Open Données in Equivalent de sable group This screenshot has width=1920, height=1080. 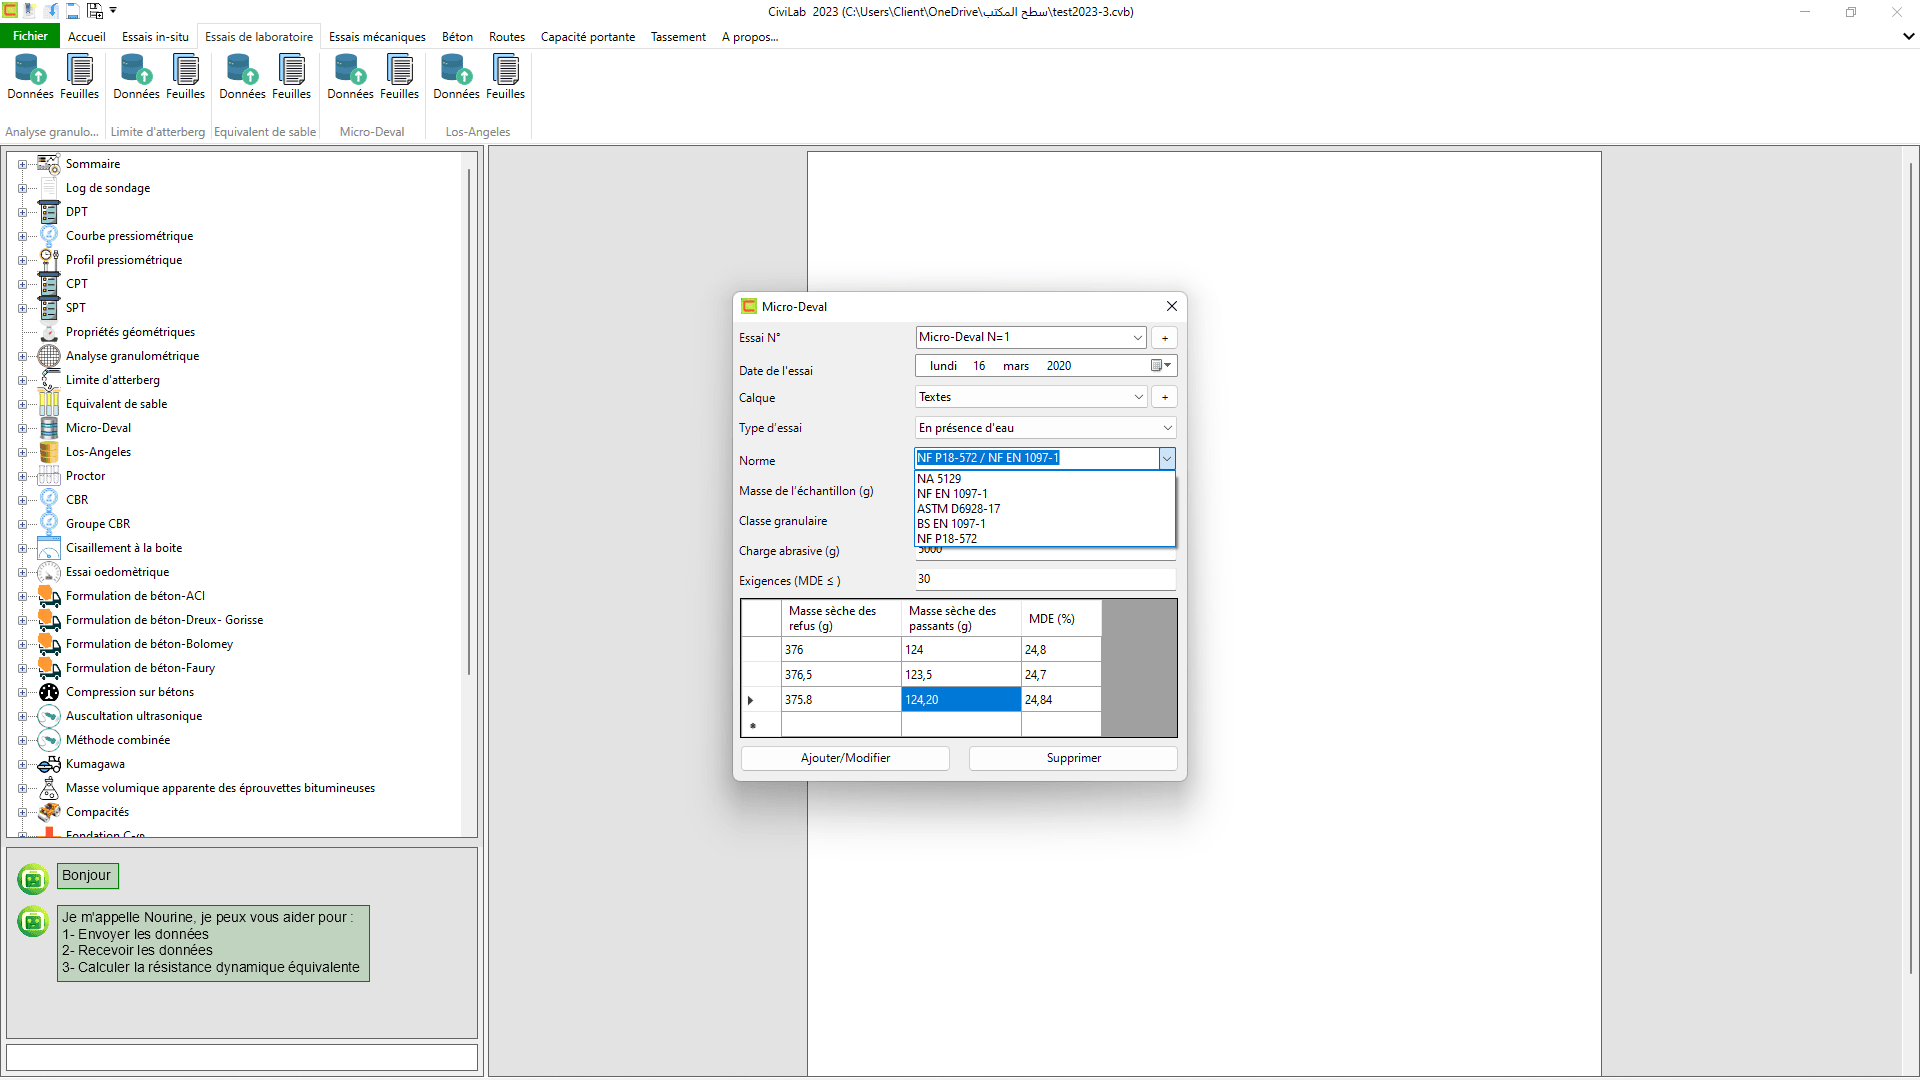(242, 77)
